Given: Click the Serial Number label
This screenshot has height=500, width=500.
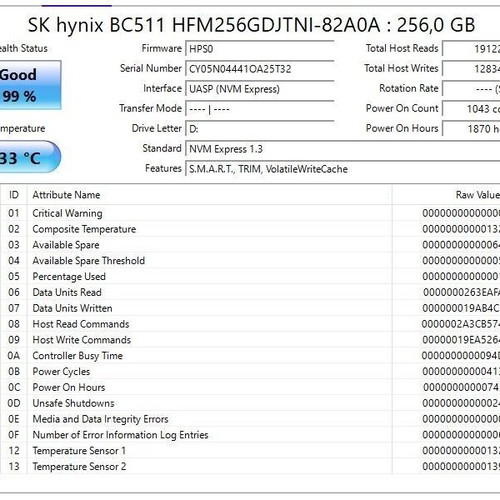Looking at the screenshot, I should pyautogui.click(x=151, y=68).
